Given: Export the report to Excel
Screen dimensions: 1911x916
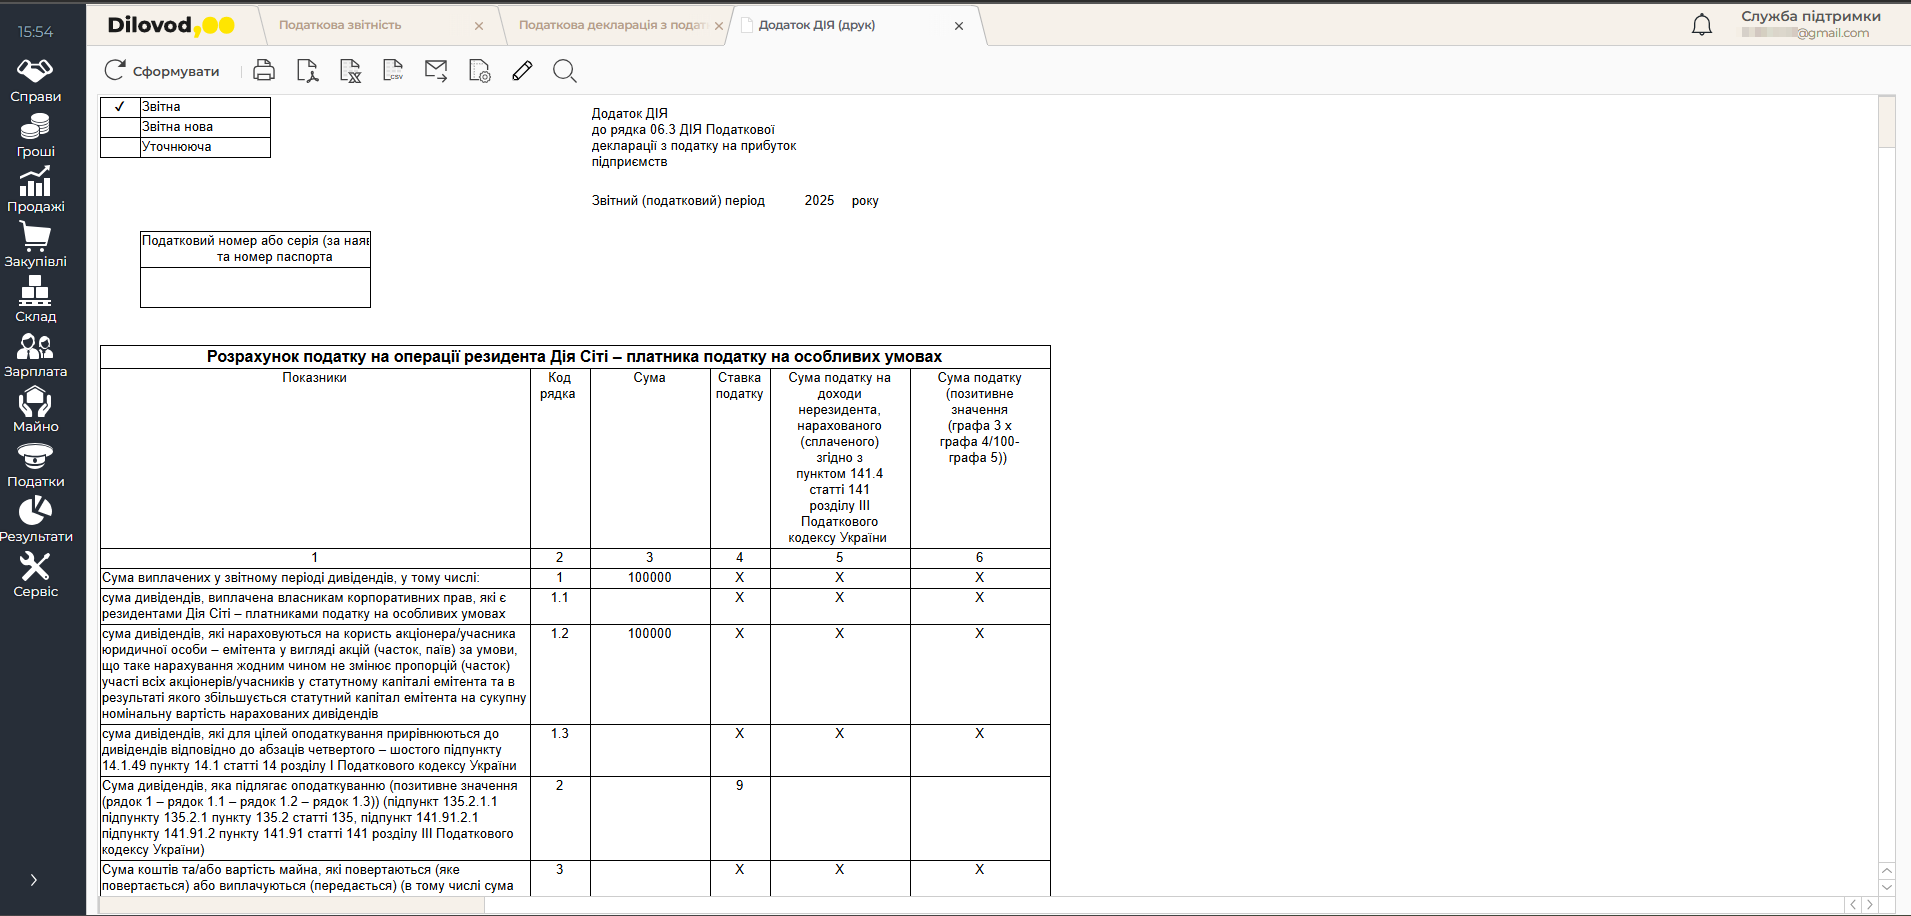Looking at the screenshot, I should [x=350, y=70].
